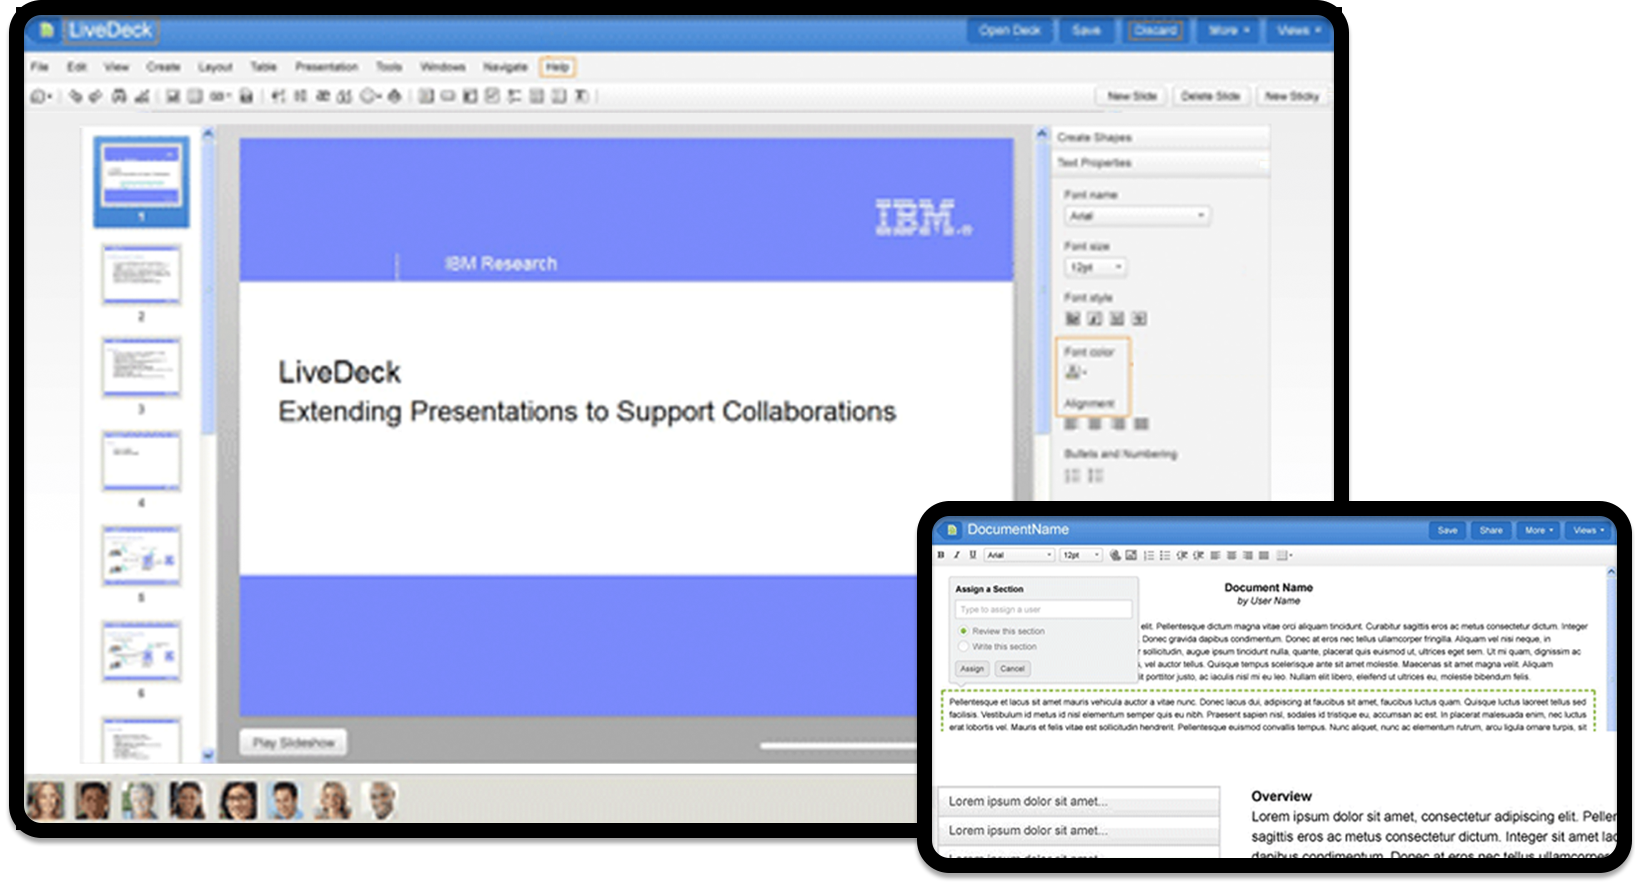Toggle strikethrough in Text Properties font style
The width and height of the screenshot is (1635, 883).
click(x=1139, y=319)
